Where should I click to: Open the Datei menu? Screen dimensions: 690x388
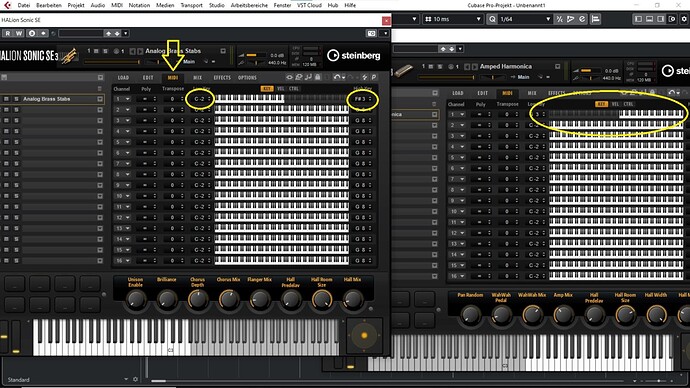pos(24,5)
